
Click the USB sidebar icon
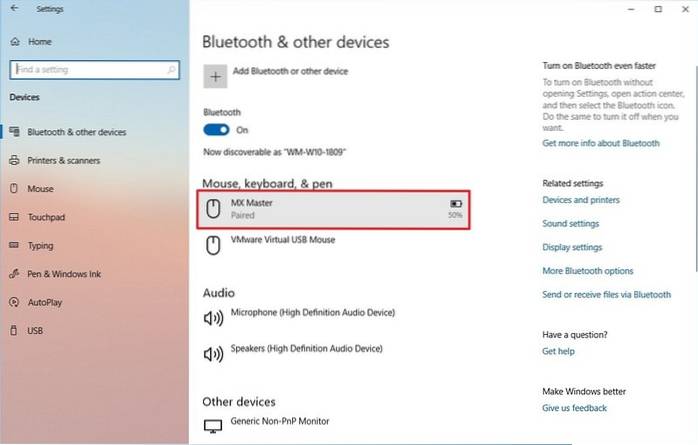[x=15, y=329]
